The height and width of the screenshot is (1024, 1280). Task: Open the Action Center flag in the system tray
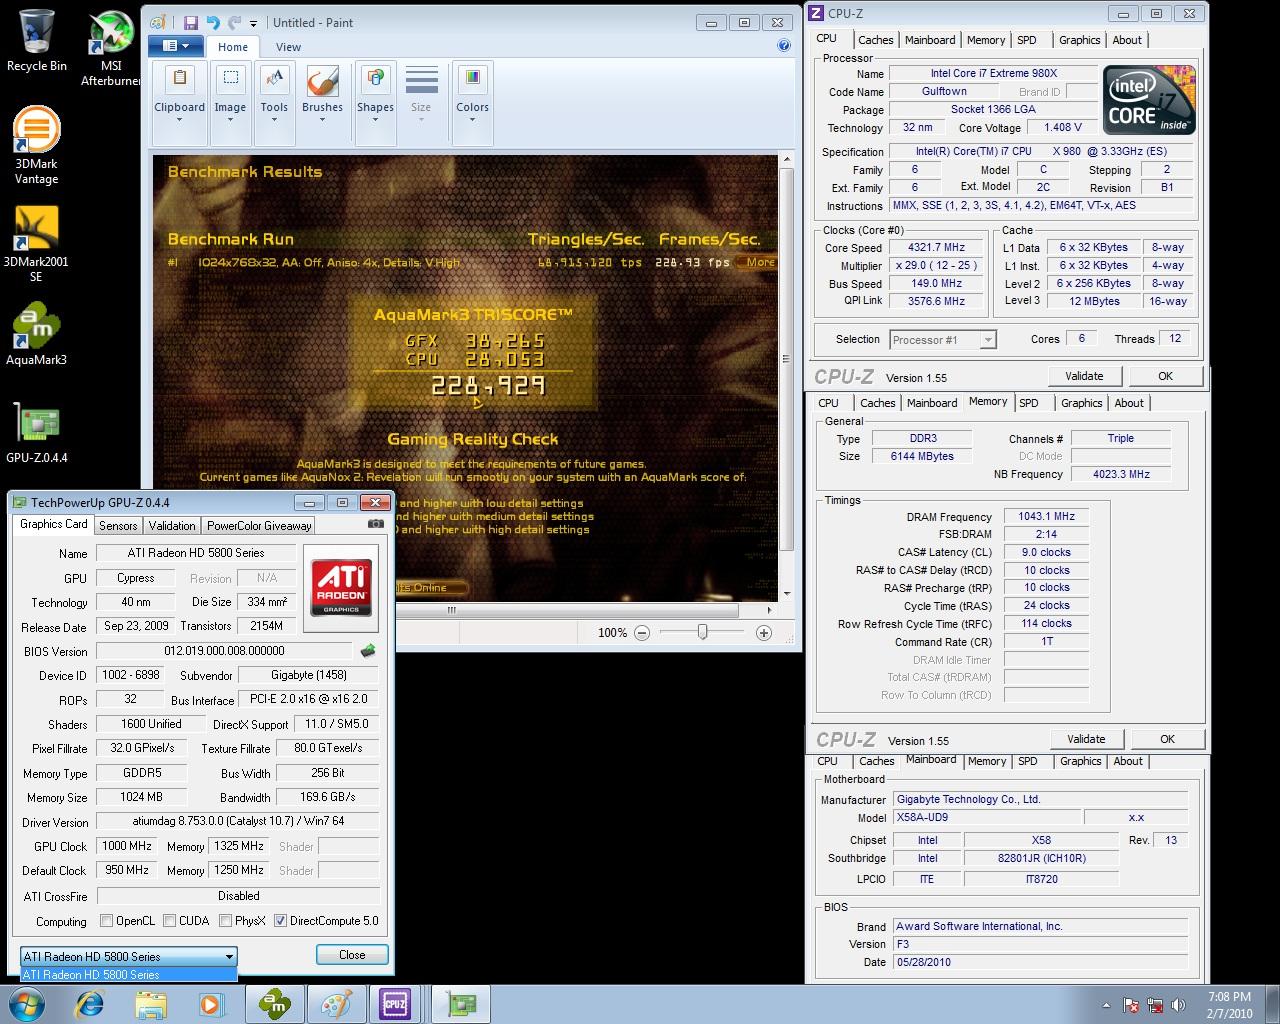tap(1131, 1005)
